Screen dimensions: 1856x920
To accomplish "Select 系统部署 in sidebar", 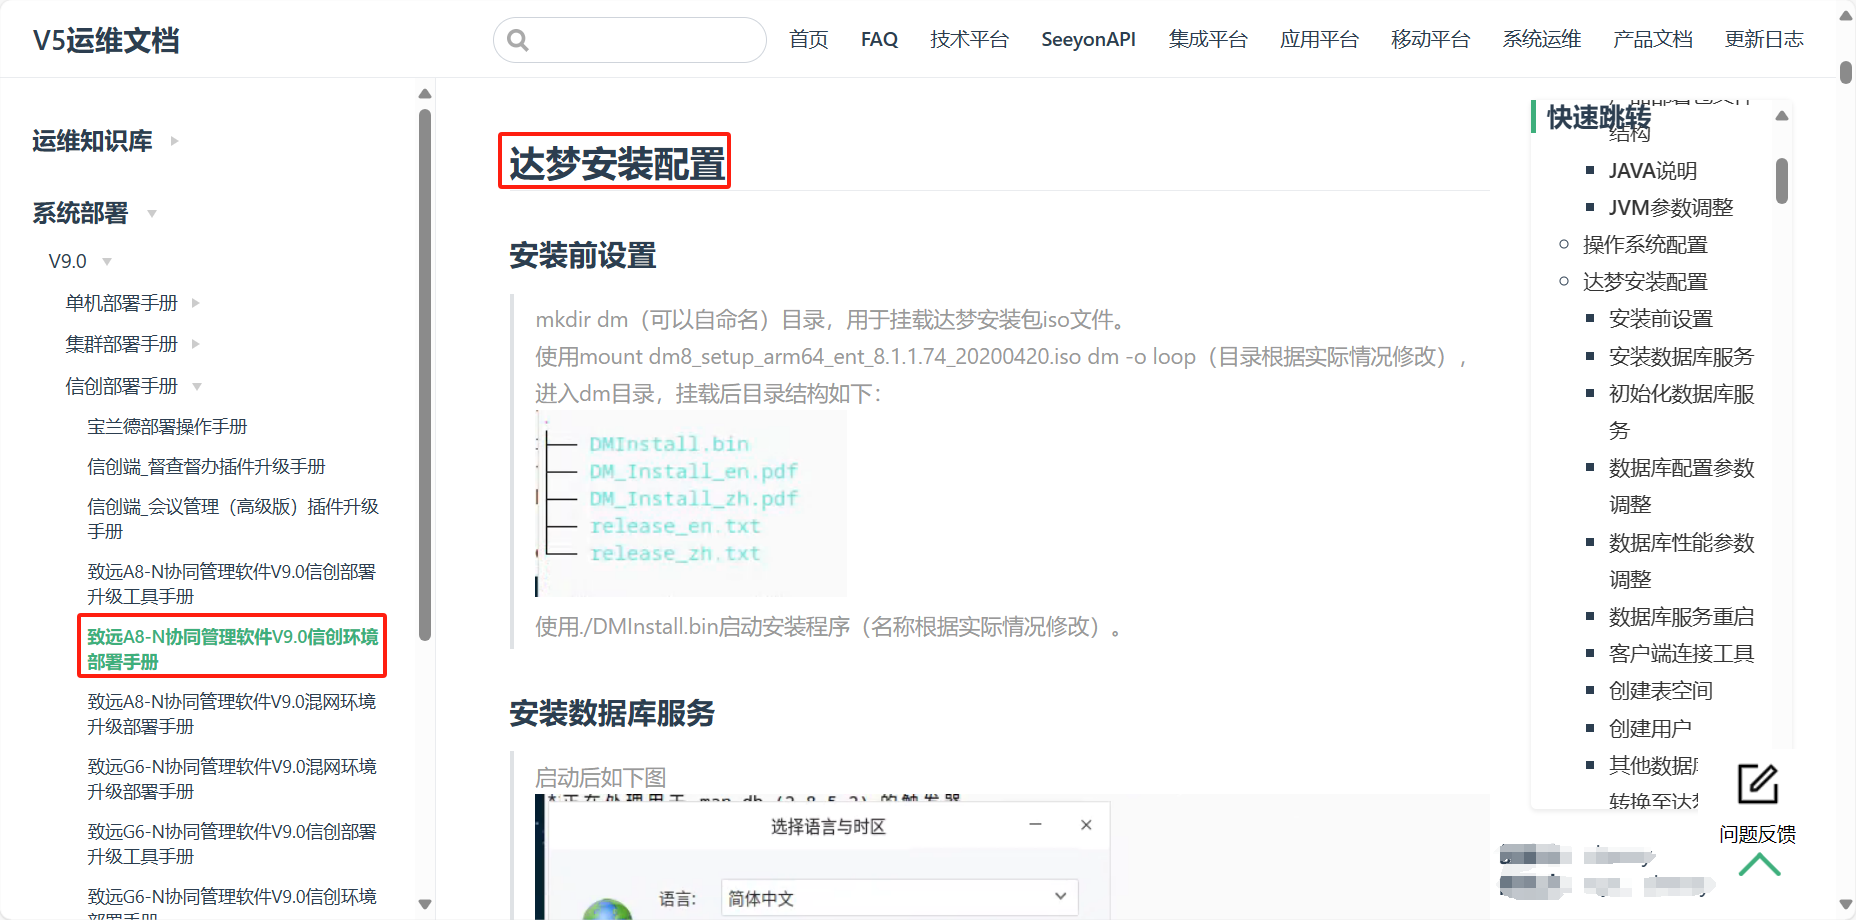I will [80, 213].
